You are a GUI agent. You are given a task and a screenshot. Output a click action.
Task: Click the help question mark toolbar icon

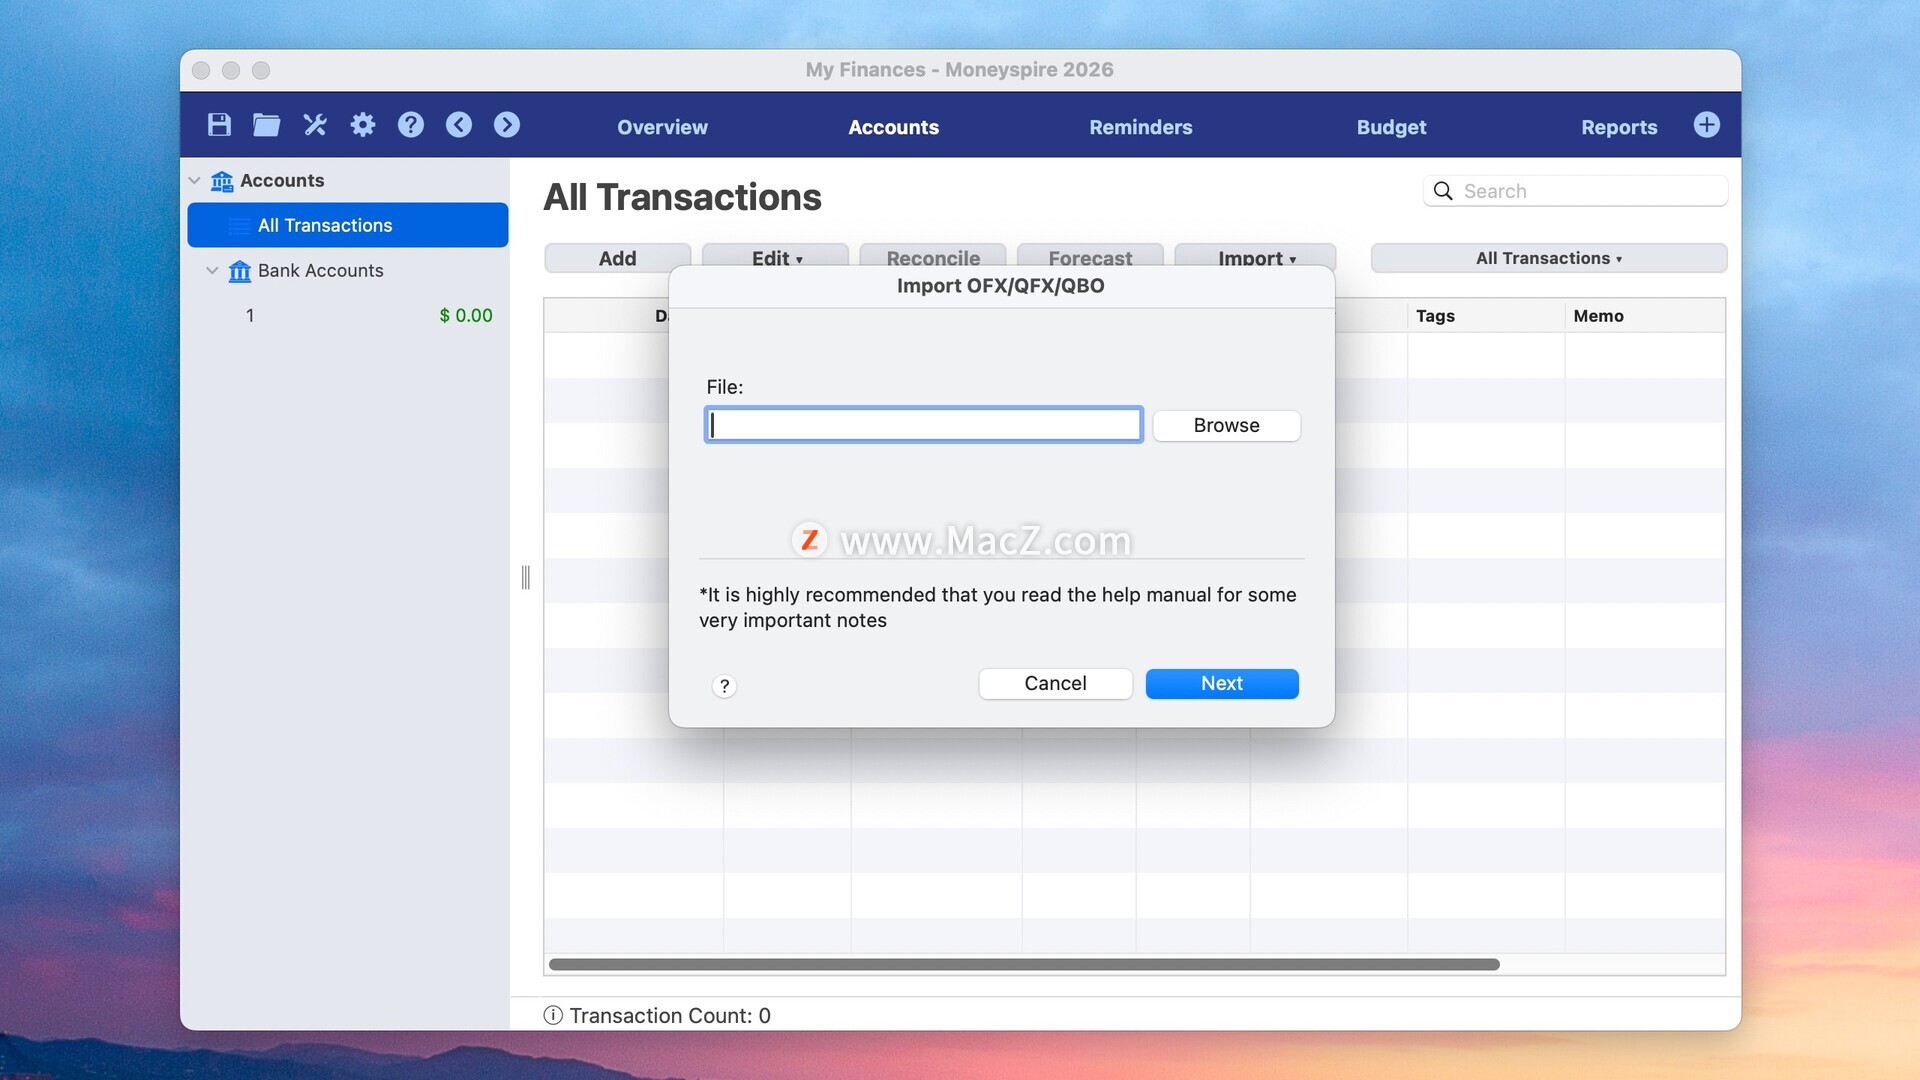[411, 125]
